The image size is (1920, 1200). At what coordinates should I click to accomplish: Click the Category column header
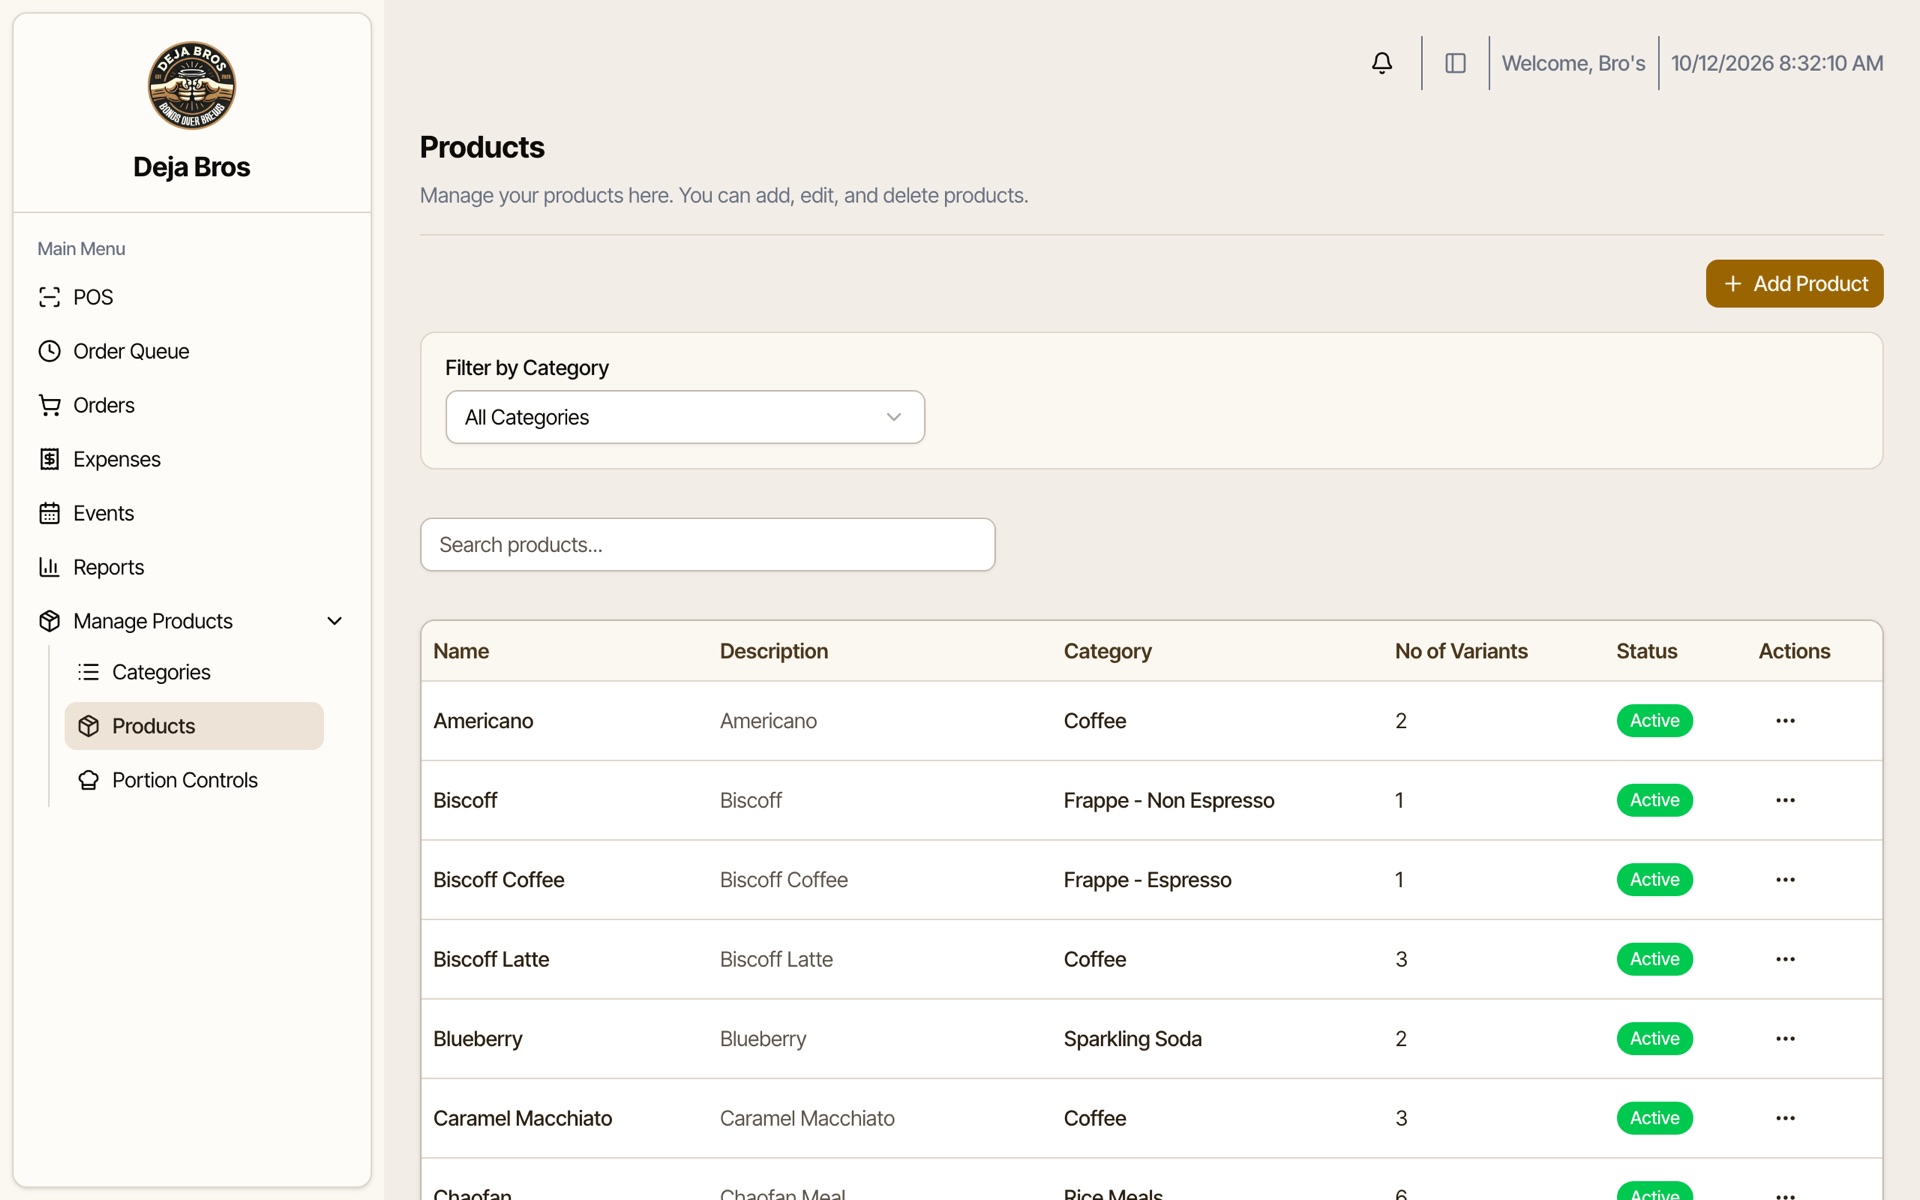click(x=1107, y=651)
